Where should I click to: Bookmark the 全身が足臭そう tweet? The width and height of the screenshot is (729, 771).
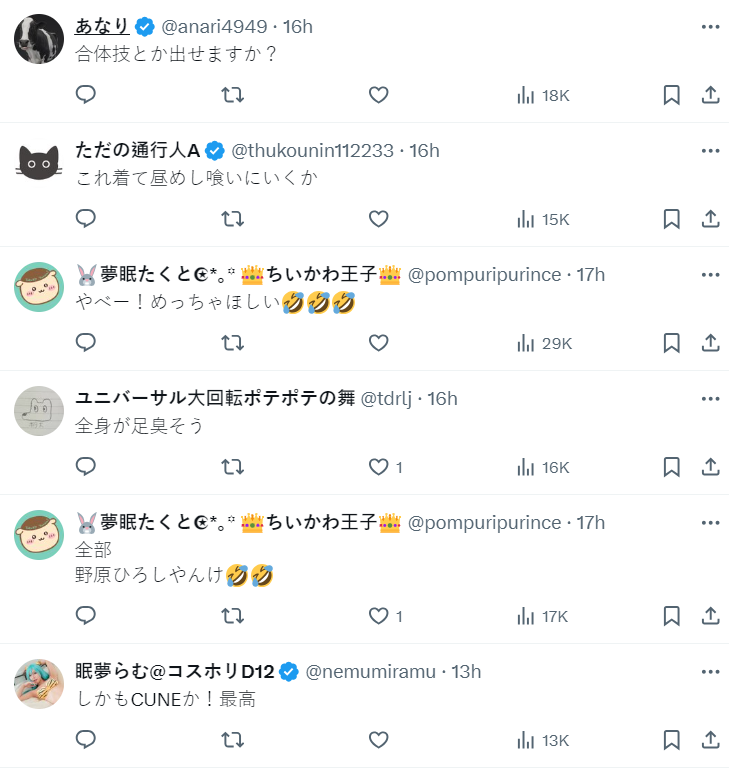672,467
